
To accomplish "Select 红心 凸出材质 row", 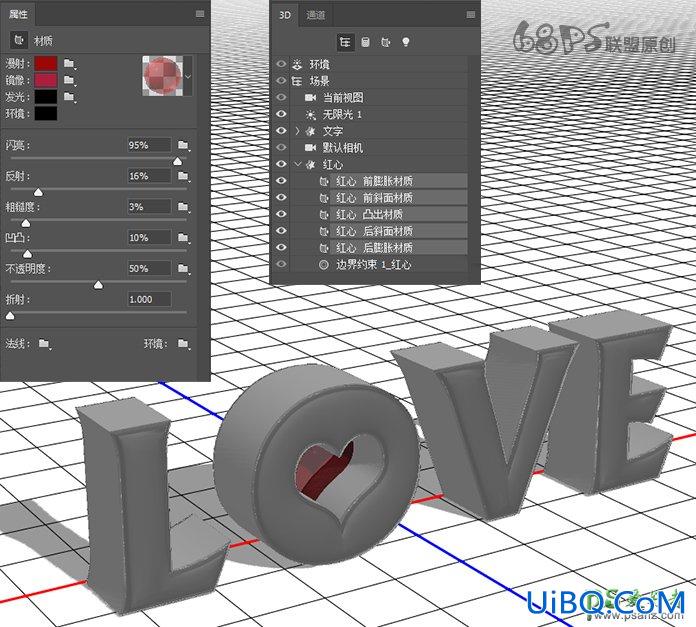I will point(398,214).
